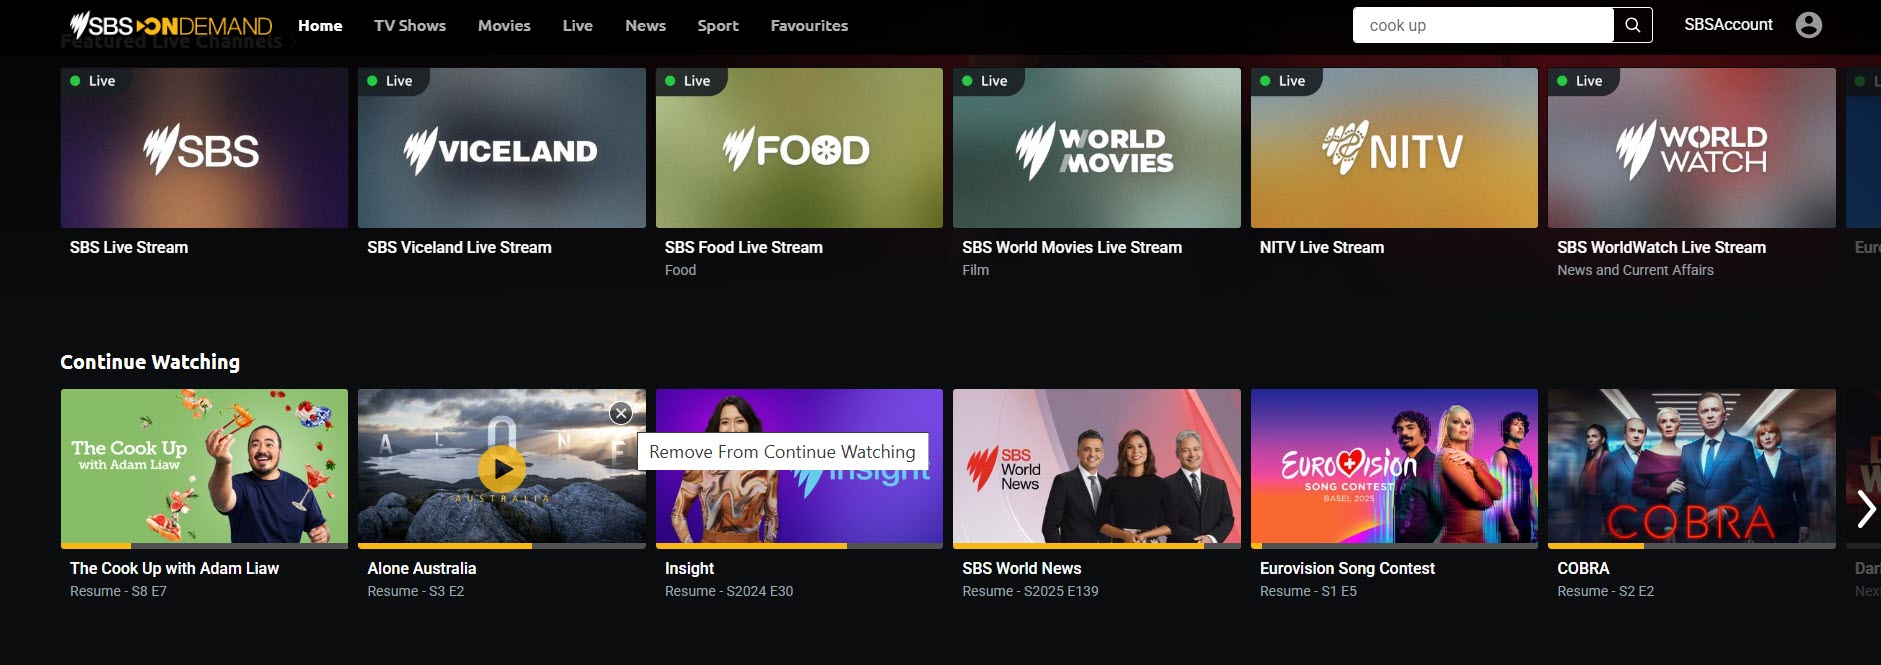Play Alone Australia with the play button
This screenshot has height=665, width=1881.
tap(502, 467)
